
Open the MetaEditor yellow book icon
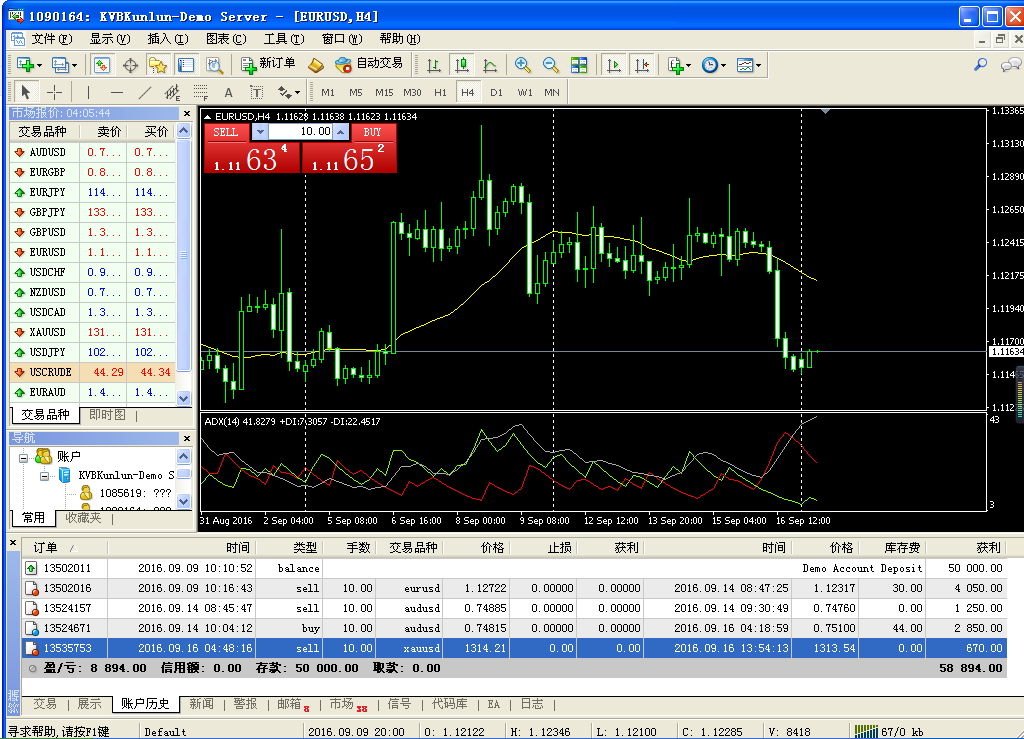(316, 65)
